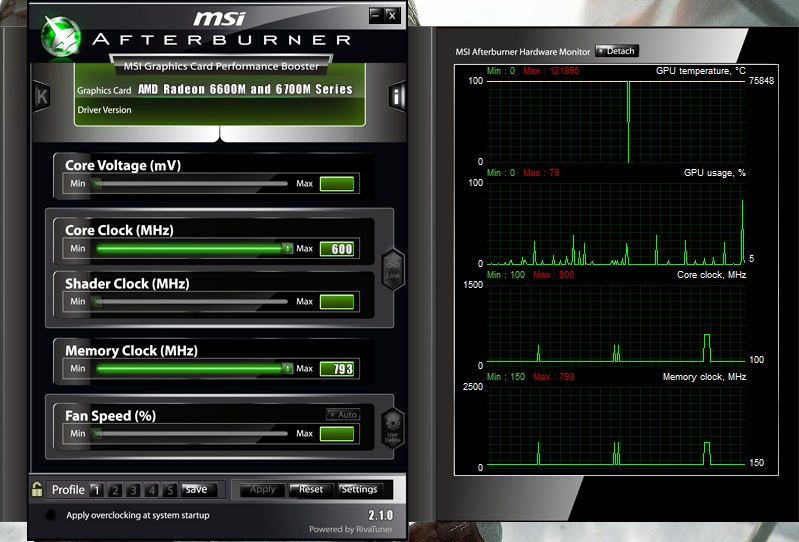Click the Fan Speed slider handle
Image resolution: width=799 pixels, height=542 pixels.
[96, 433]
